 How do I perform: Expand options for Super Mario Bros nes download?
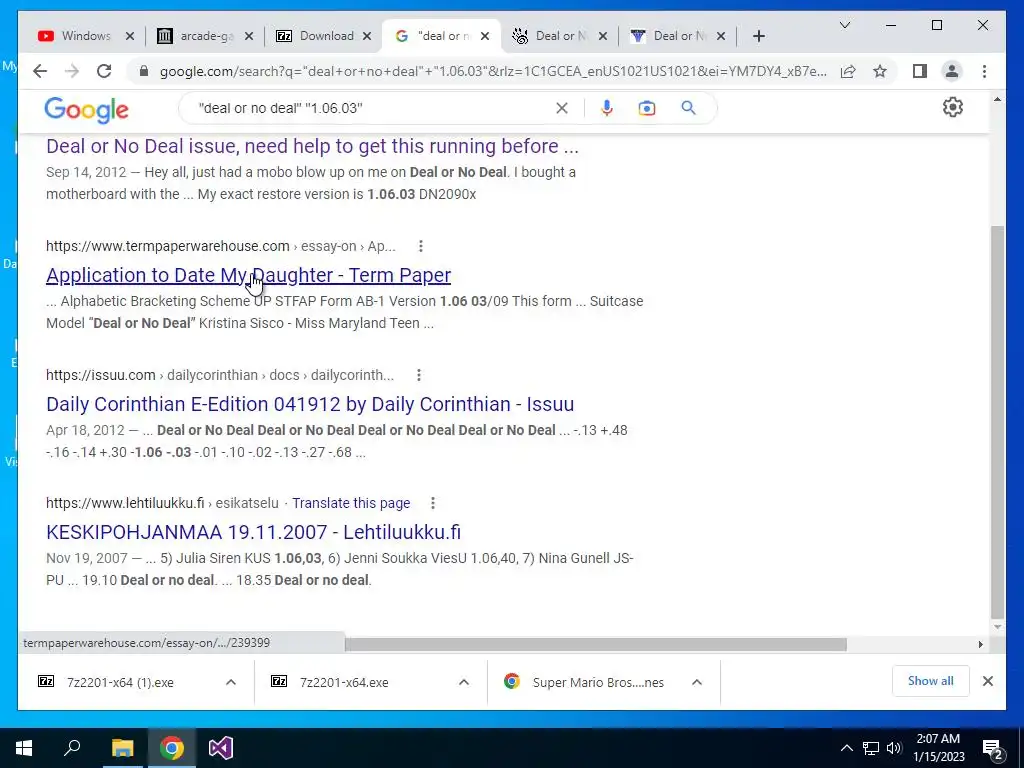697,682
